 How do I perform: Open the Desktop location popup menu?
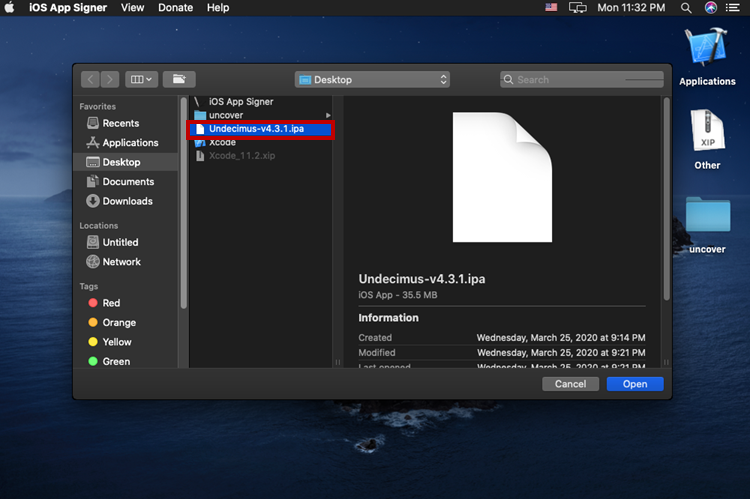click(372, 79)
